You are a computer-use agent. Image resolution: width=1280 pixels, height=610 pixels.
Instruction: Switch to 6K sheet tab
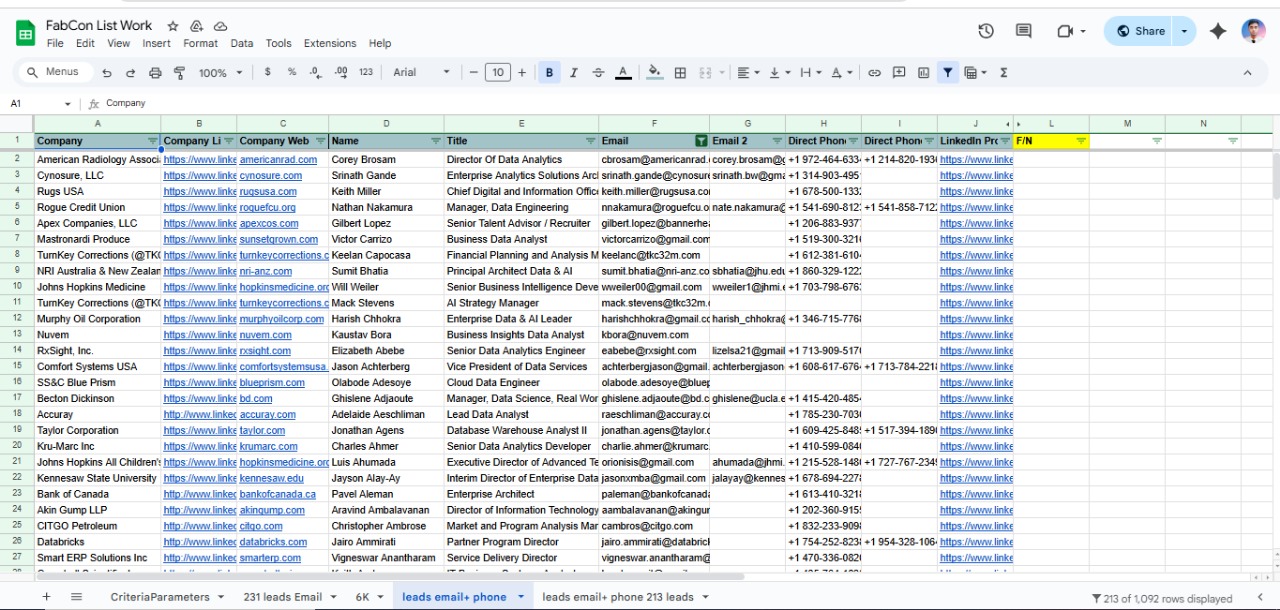tap(369, 597)
